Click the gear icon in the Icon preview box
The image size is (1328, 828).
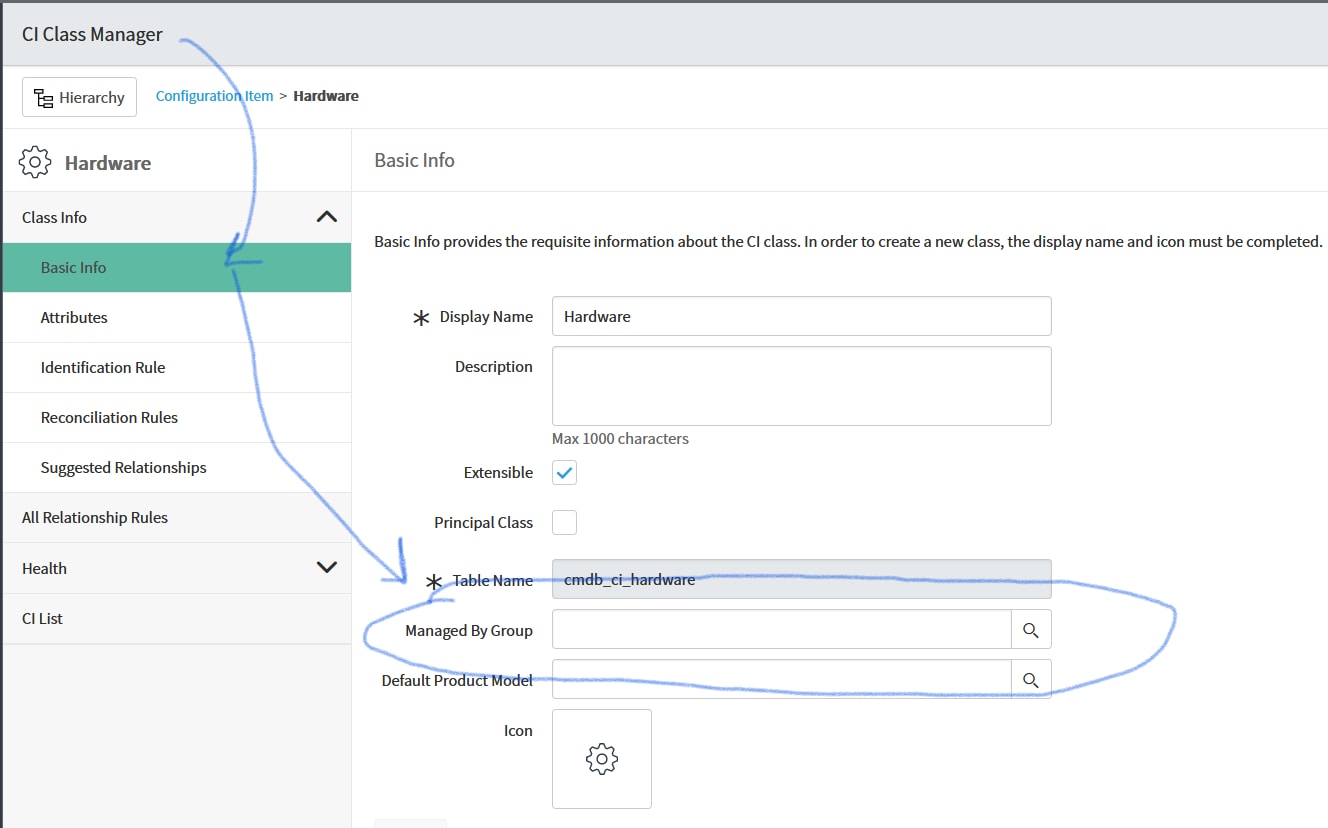(601, 758)
